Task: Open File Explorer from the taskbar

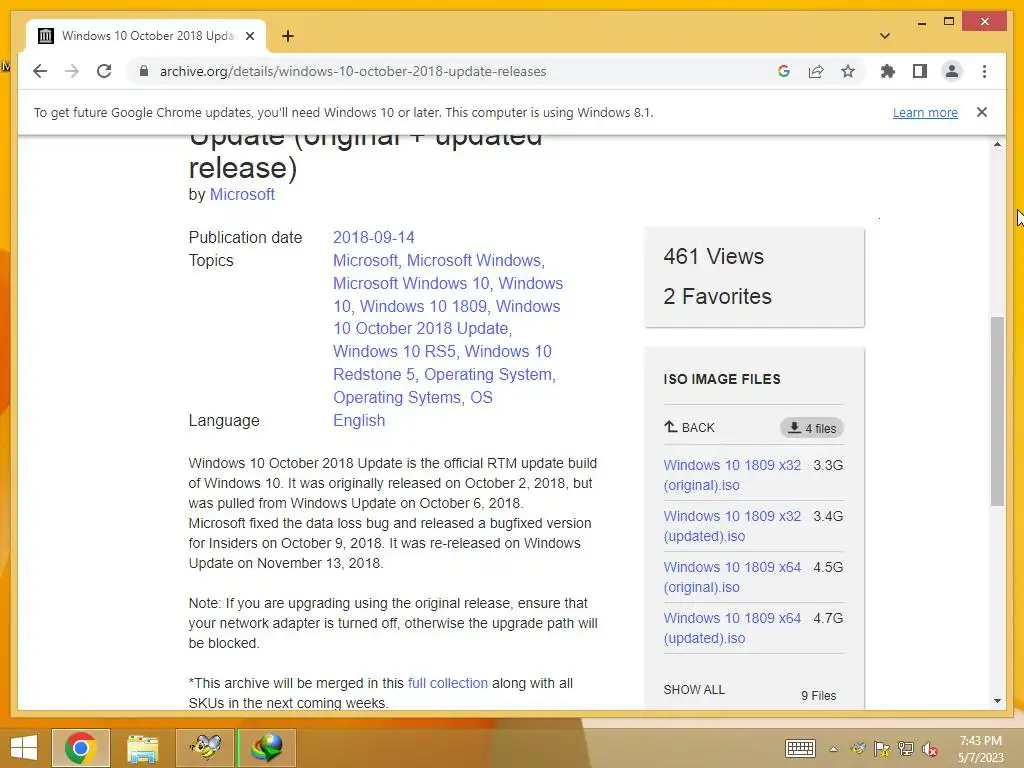Action: pyautogui.click(x=142, y=748)
